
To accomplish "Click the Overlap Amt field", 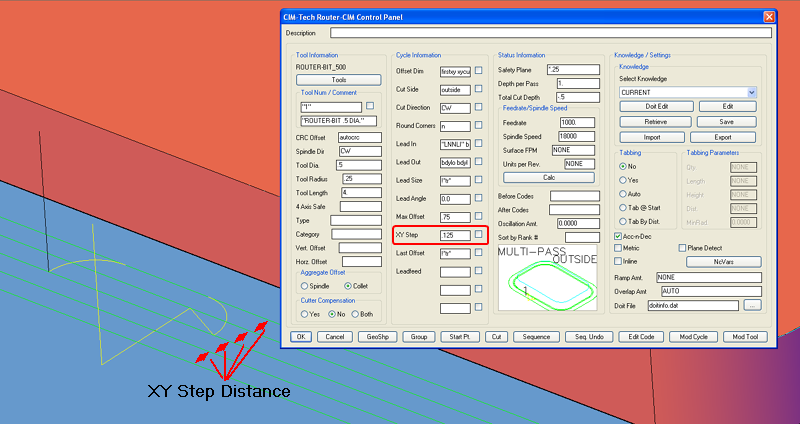I will coord(711,291).
